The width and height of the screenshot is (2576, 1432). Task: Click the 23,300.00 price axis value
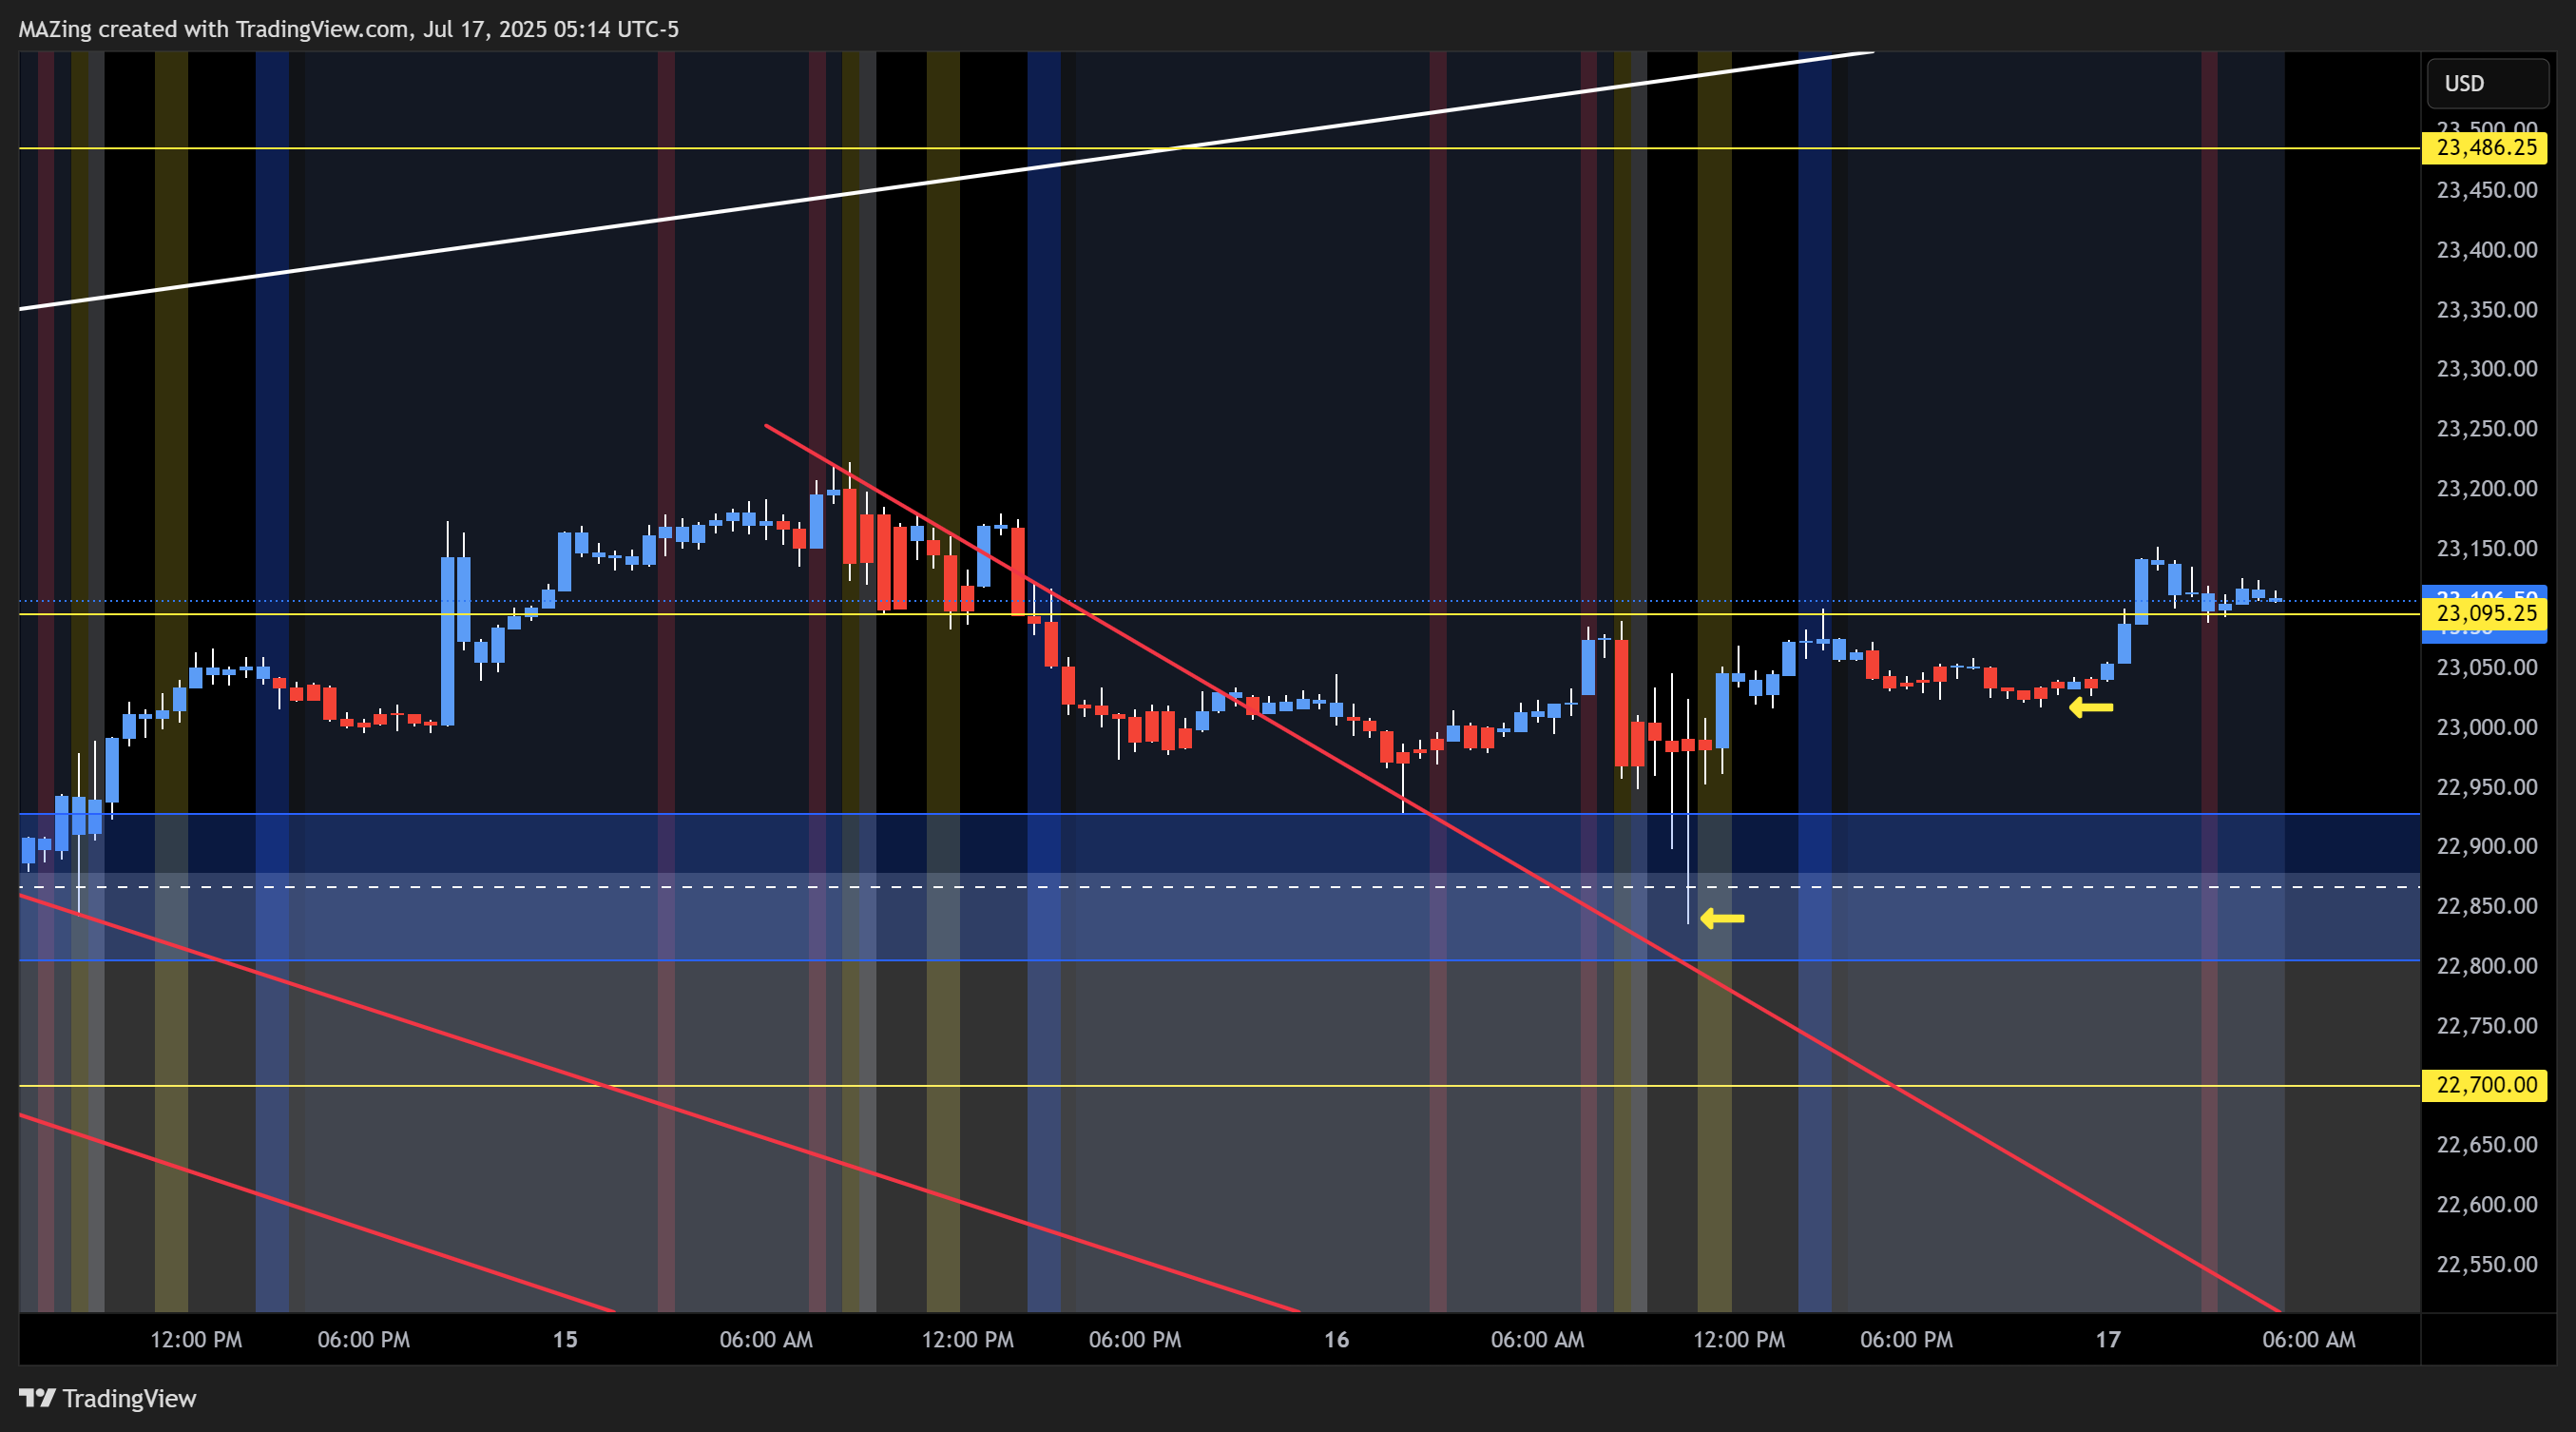[x=2486, y=369]
